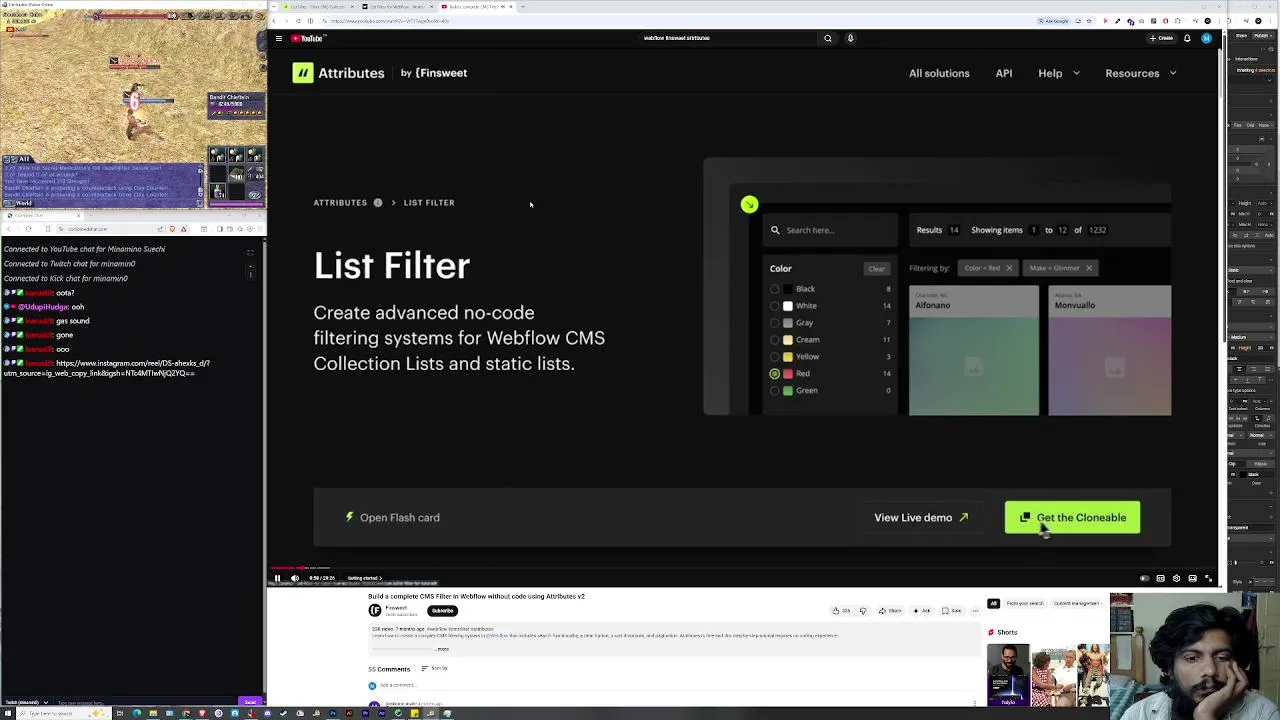1280x720 pixels.
Task: Open All solutions menu item
Action: (x=939, y=73)
